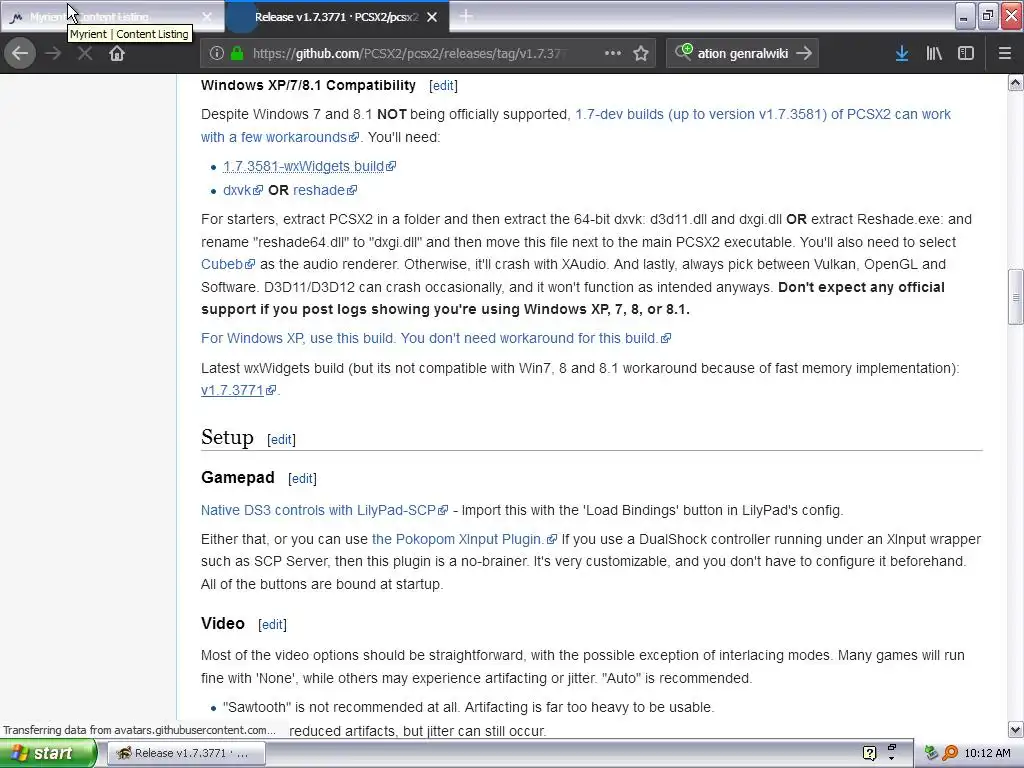Edit the Video section
The height and width of the screenshot is (768, 1024).
pos(272,625)
